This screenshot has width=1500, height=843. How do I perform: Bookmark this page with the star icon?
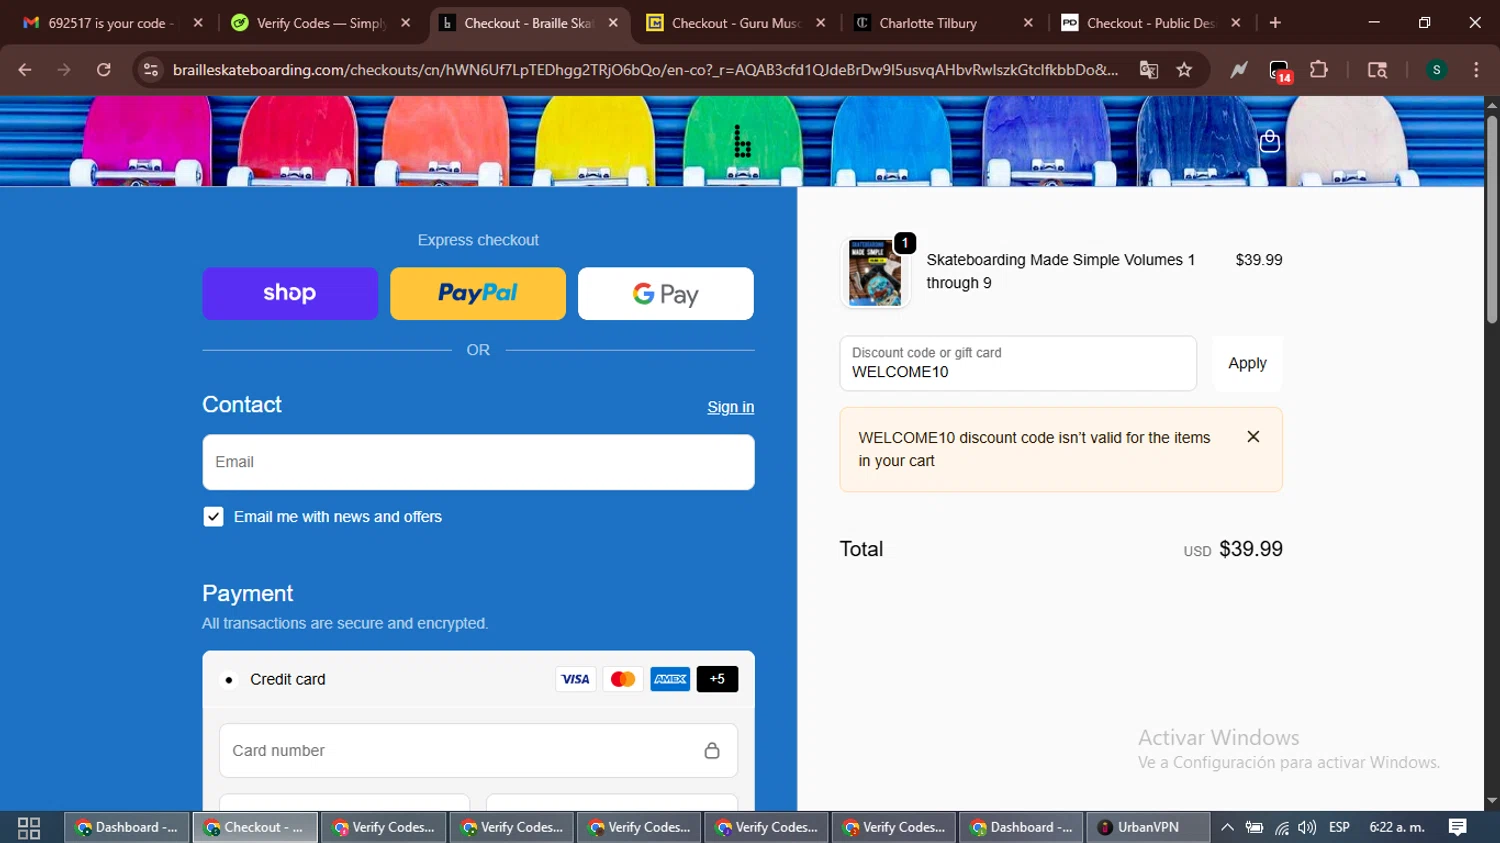pyautogui.click(x=1185, y=70)
